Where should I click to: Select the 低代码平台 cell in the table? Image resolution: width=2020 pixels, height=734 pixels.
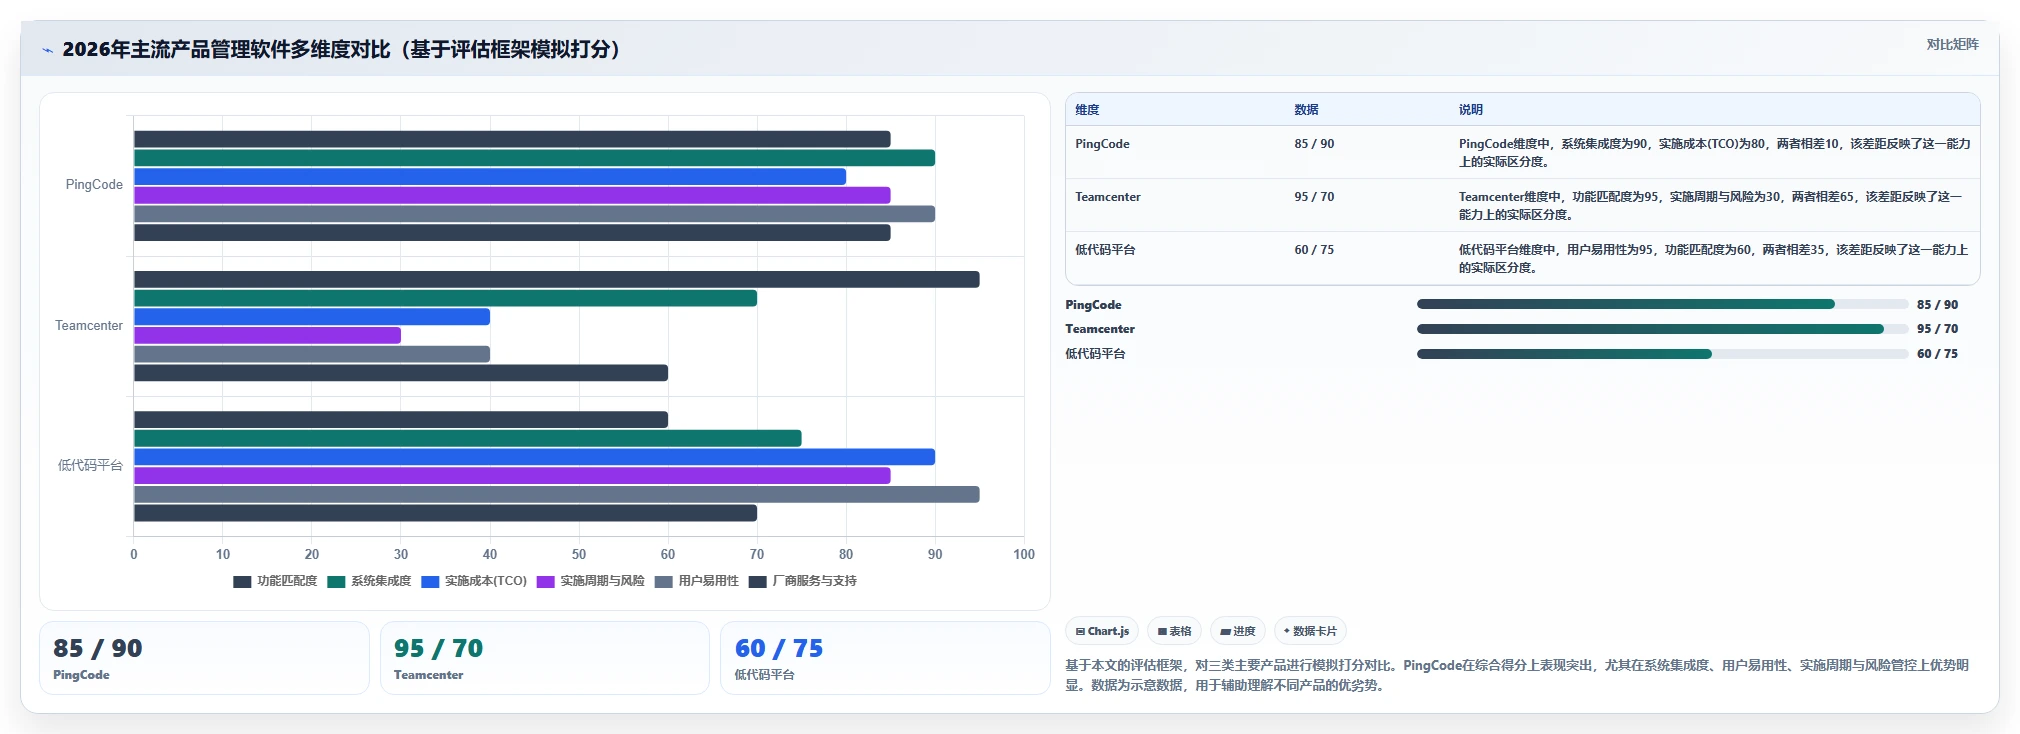pyautogui.click(x=1105, y=250)
